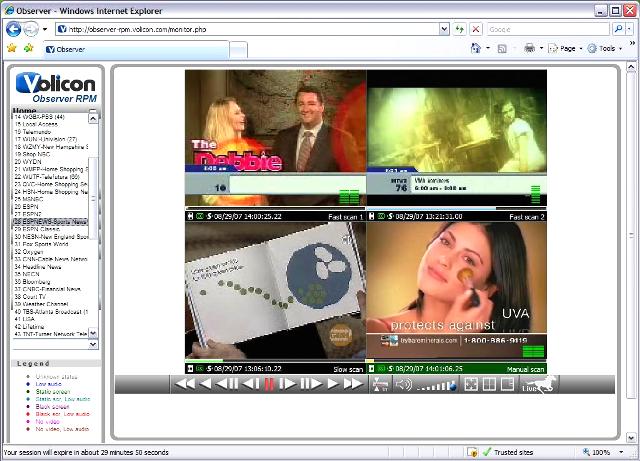This screenshot has width=640, height=461.
Task: Open the clip trim scissors icon
Action: (x=380, y=384)
